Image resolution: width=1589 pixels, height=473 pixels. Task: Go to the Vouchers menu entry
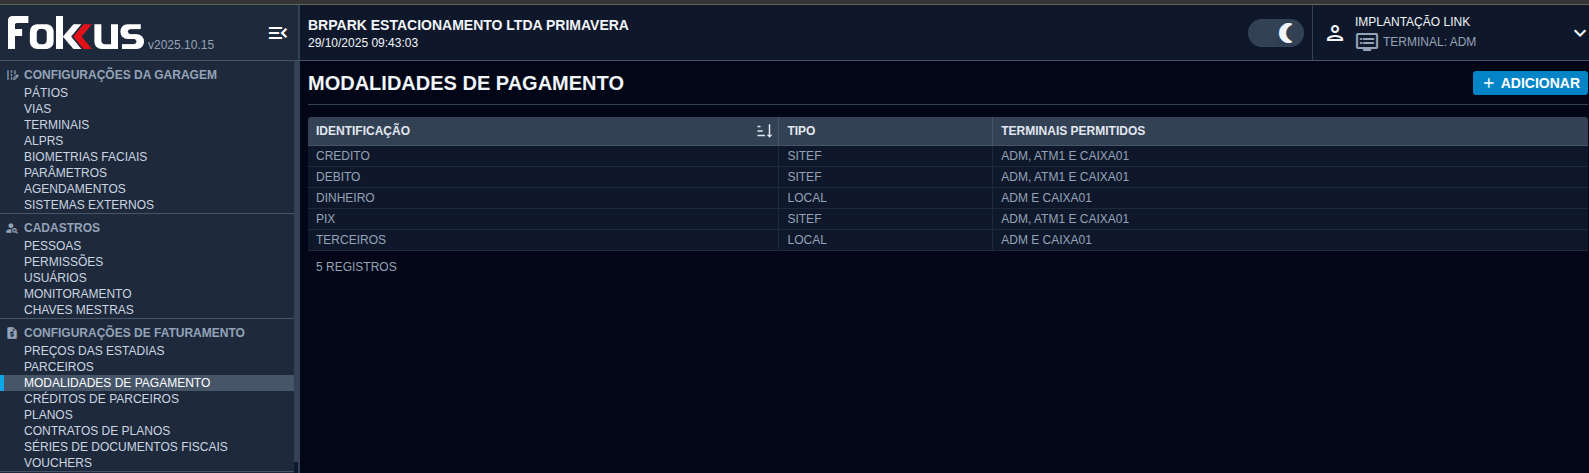[58, 463]
